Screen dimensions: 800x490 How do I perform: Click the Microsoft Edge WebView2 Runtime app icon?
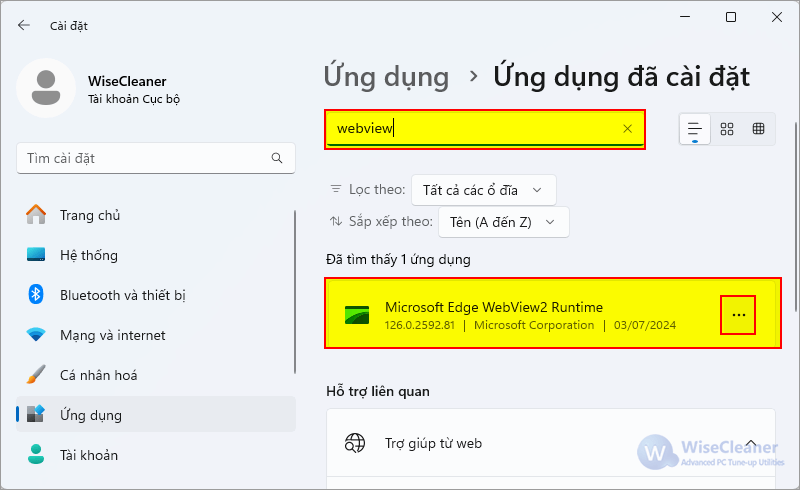point(357,315)
